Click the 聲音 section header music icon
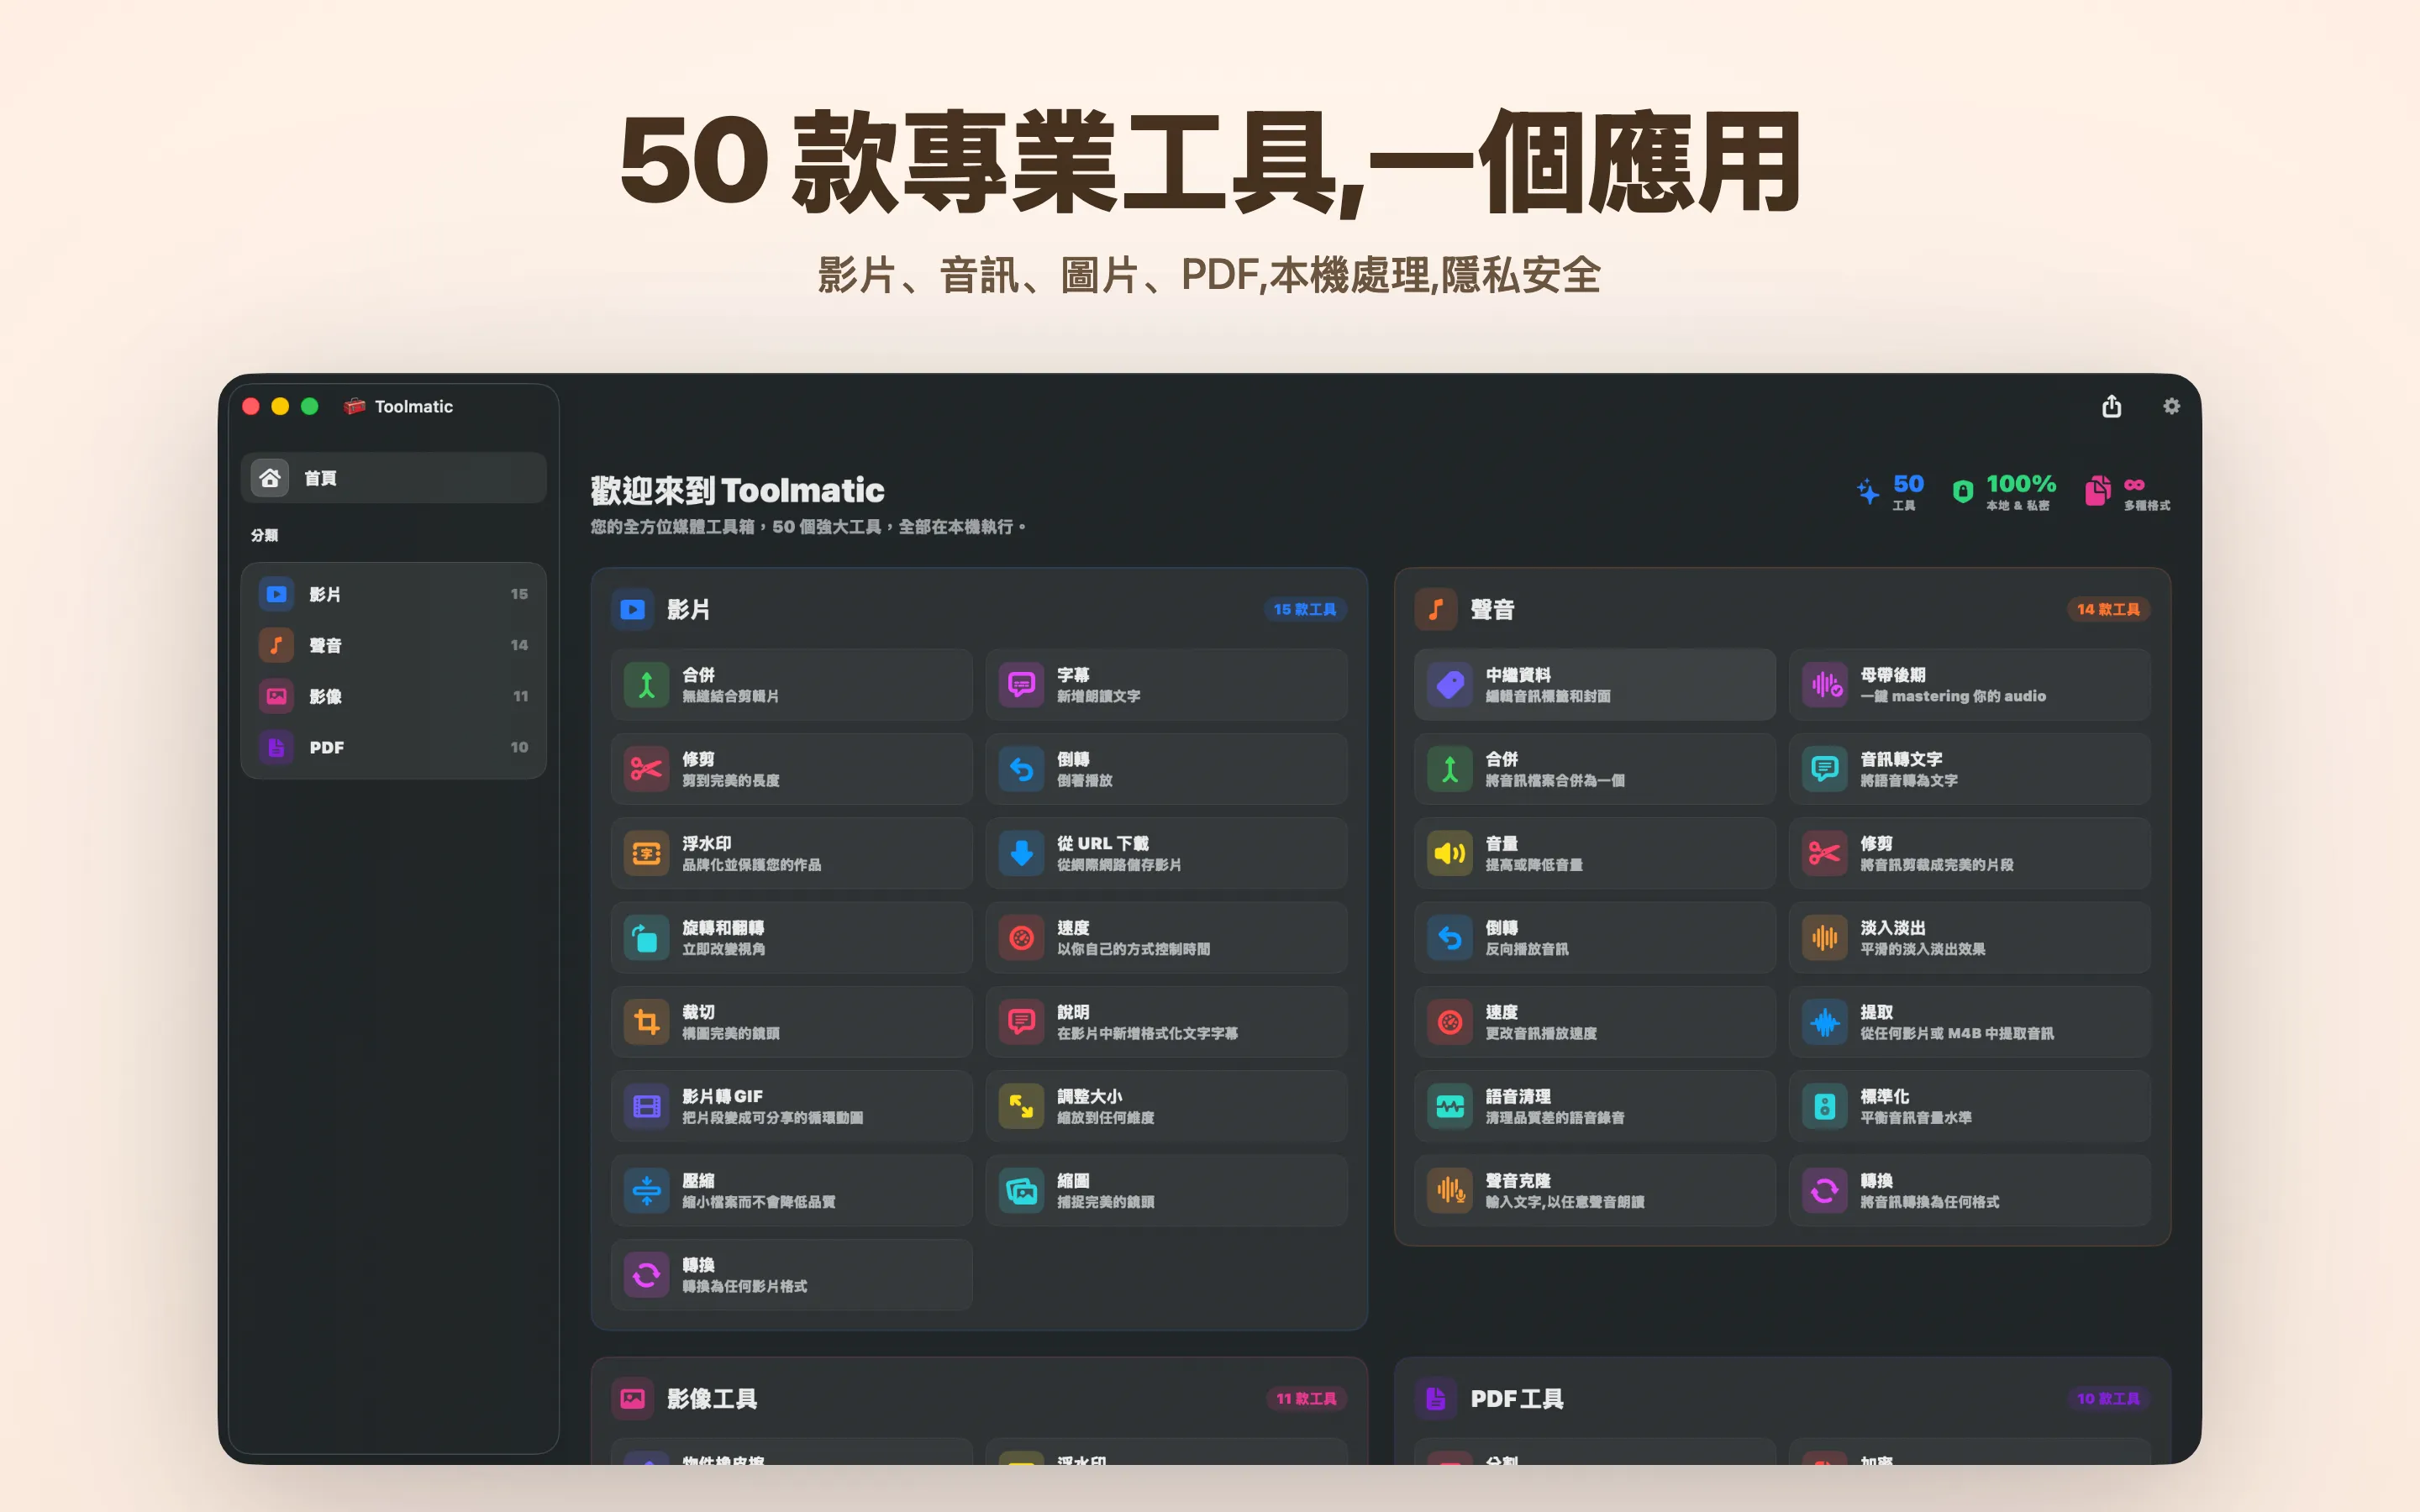The height and width of the screenshot is (1512, 2420). [1436, 609]
